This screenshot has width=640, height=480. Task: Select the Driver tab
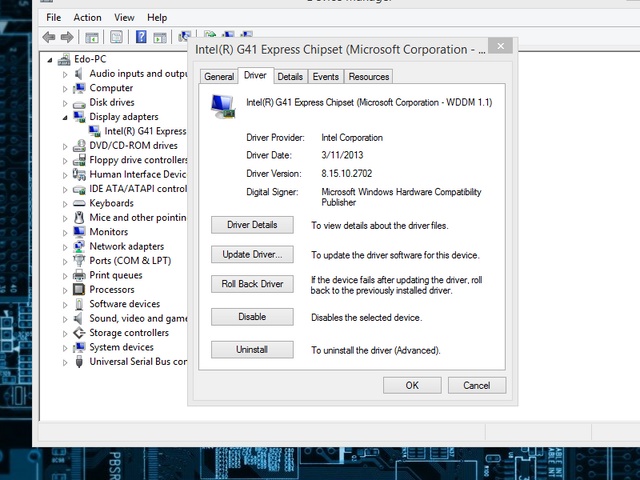[255, 76]
